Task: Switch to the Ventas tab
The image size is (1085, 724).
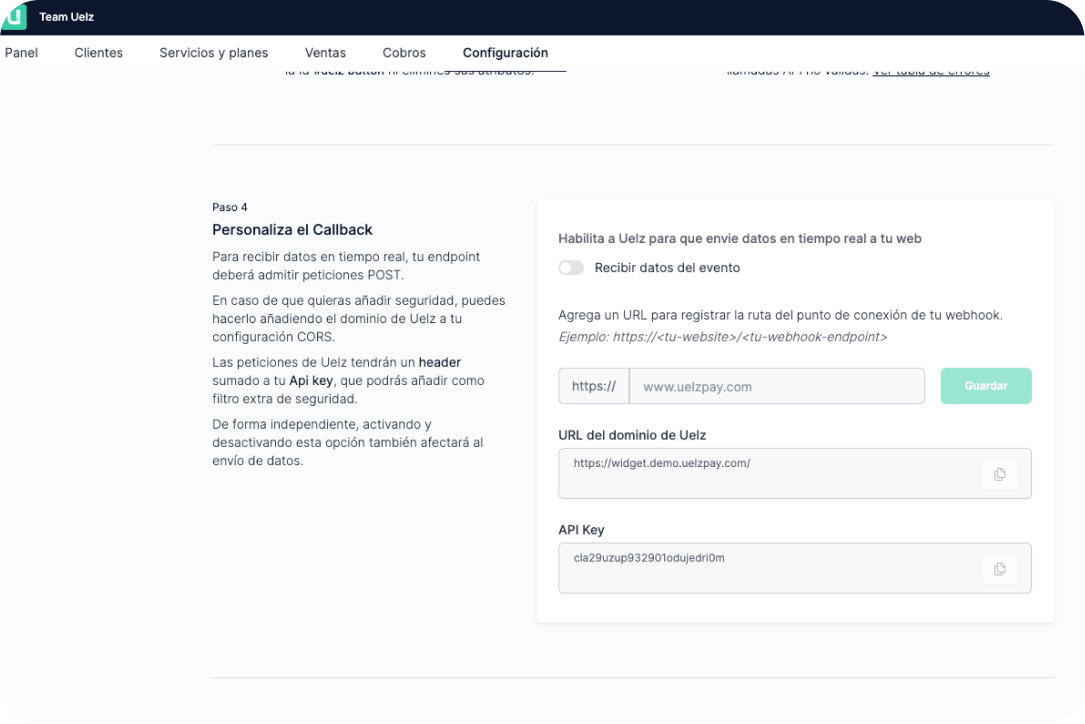Action: tap(325, 53)
